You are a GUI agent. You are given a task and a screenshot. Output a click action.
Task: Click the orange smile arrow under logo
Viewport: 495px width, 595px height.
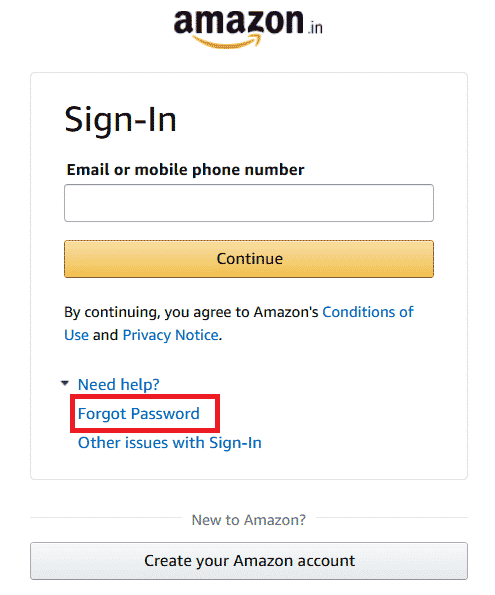(228, 41)
